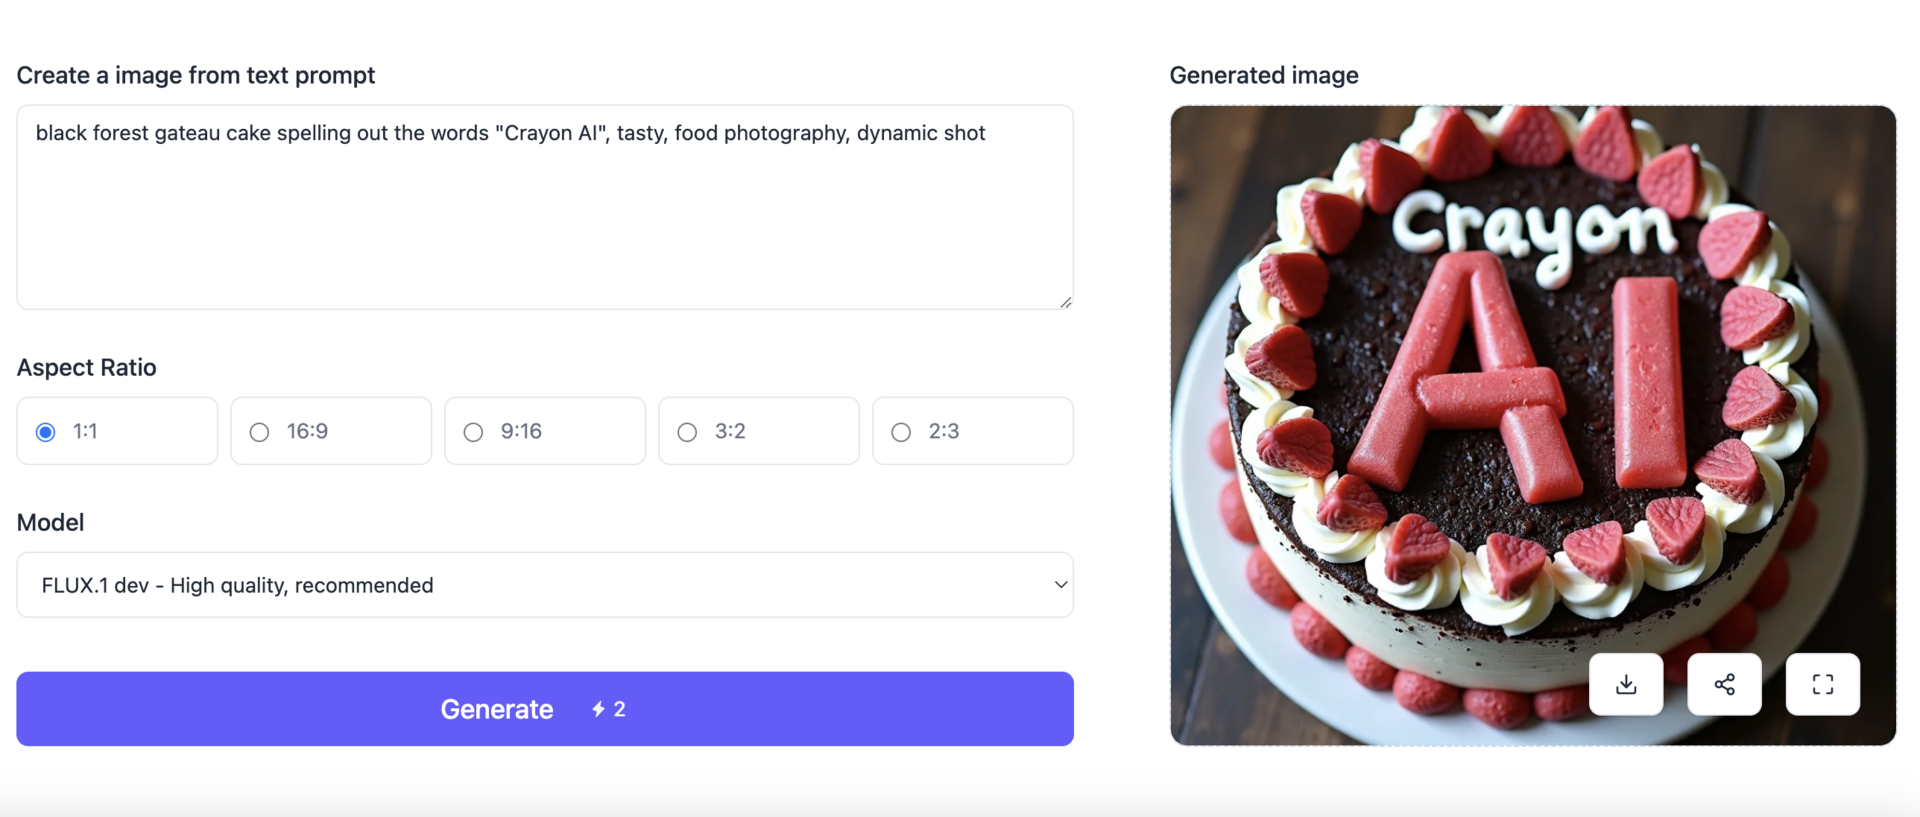Download the generated cake image
1920x817 pixels.
[1626, 684]
